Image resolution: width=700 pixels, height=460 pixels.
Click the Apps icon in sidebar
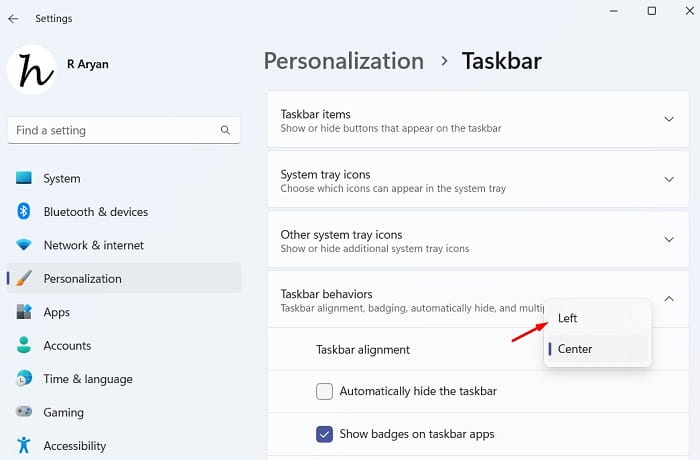click(x=24, y=312)
